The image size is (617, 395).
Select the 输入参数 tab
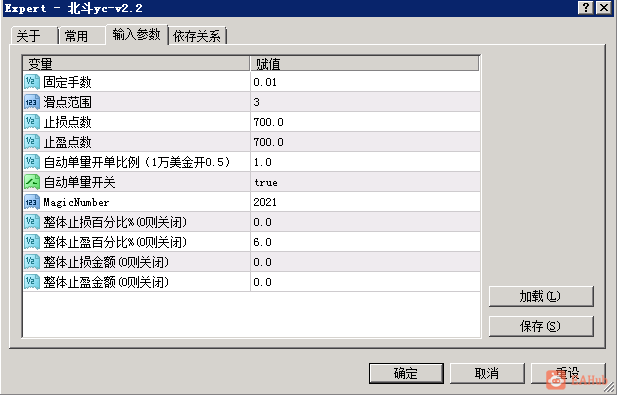click(x=137, y=35)
